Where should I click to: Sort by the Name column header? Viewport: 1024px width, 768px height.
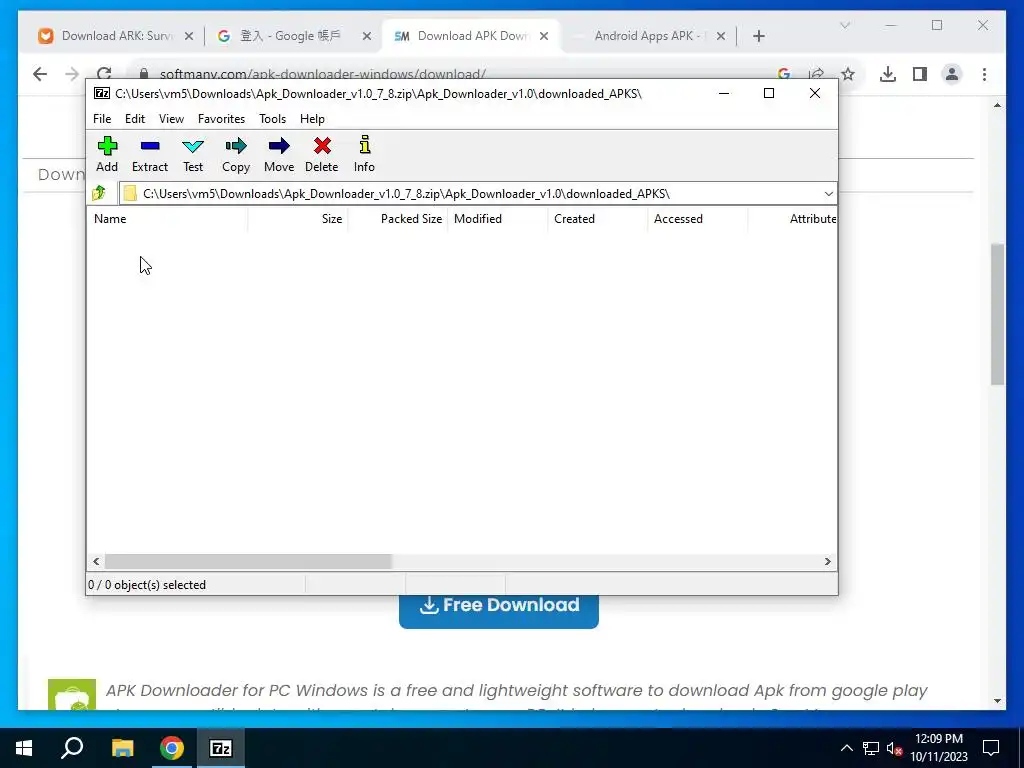[x=167, y=219]
